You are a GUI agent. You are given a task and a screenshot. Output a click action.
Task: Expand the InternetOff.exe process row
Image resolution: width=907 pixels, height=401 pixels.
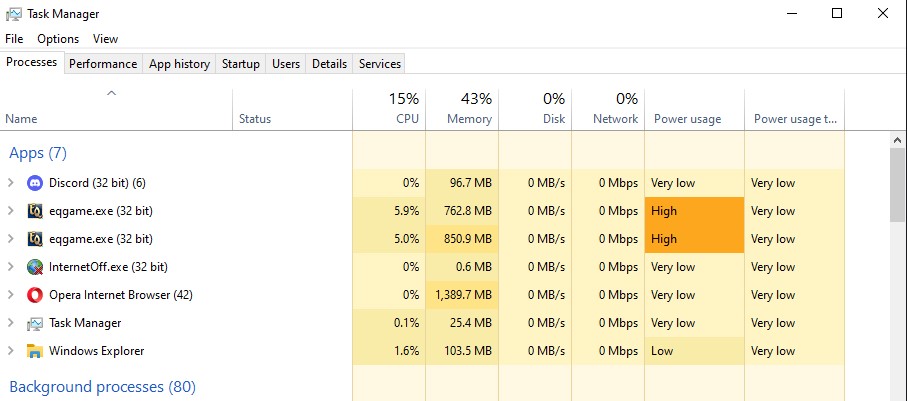(11, 267)
